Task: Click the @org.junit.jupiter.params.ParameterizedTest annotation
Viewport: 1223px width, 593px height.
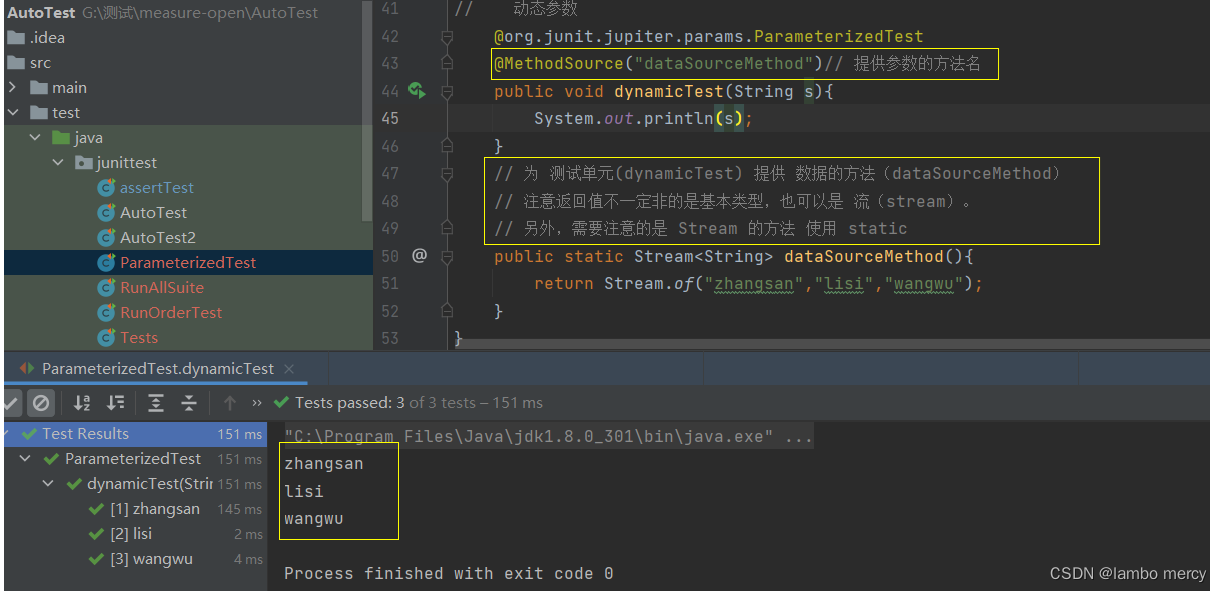Action: [x=709, y=37]
